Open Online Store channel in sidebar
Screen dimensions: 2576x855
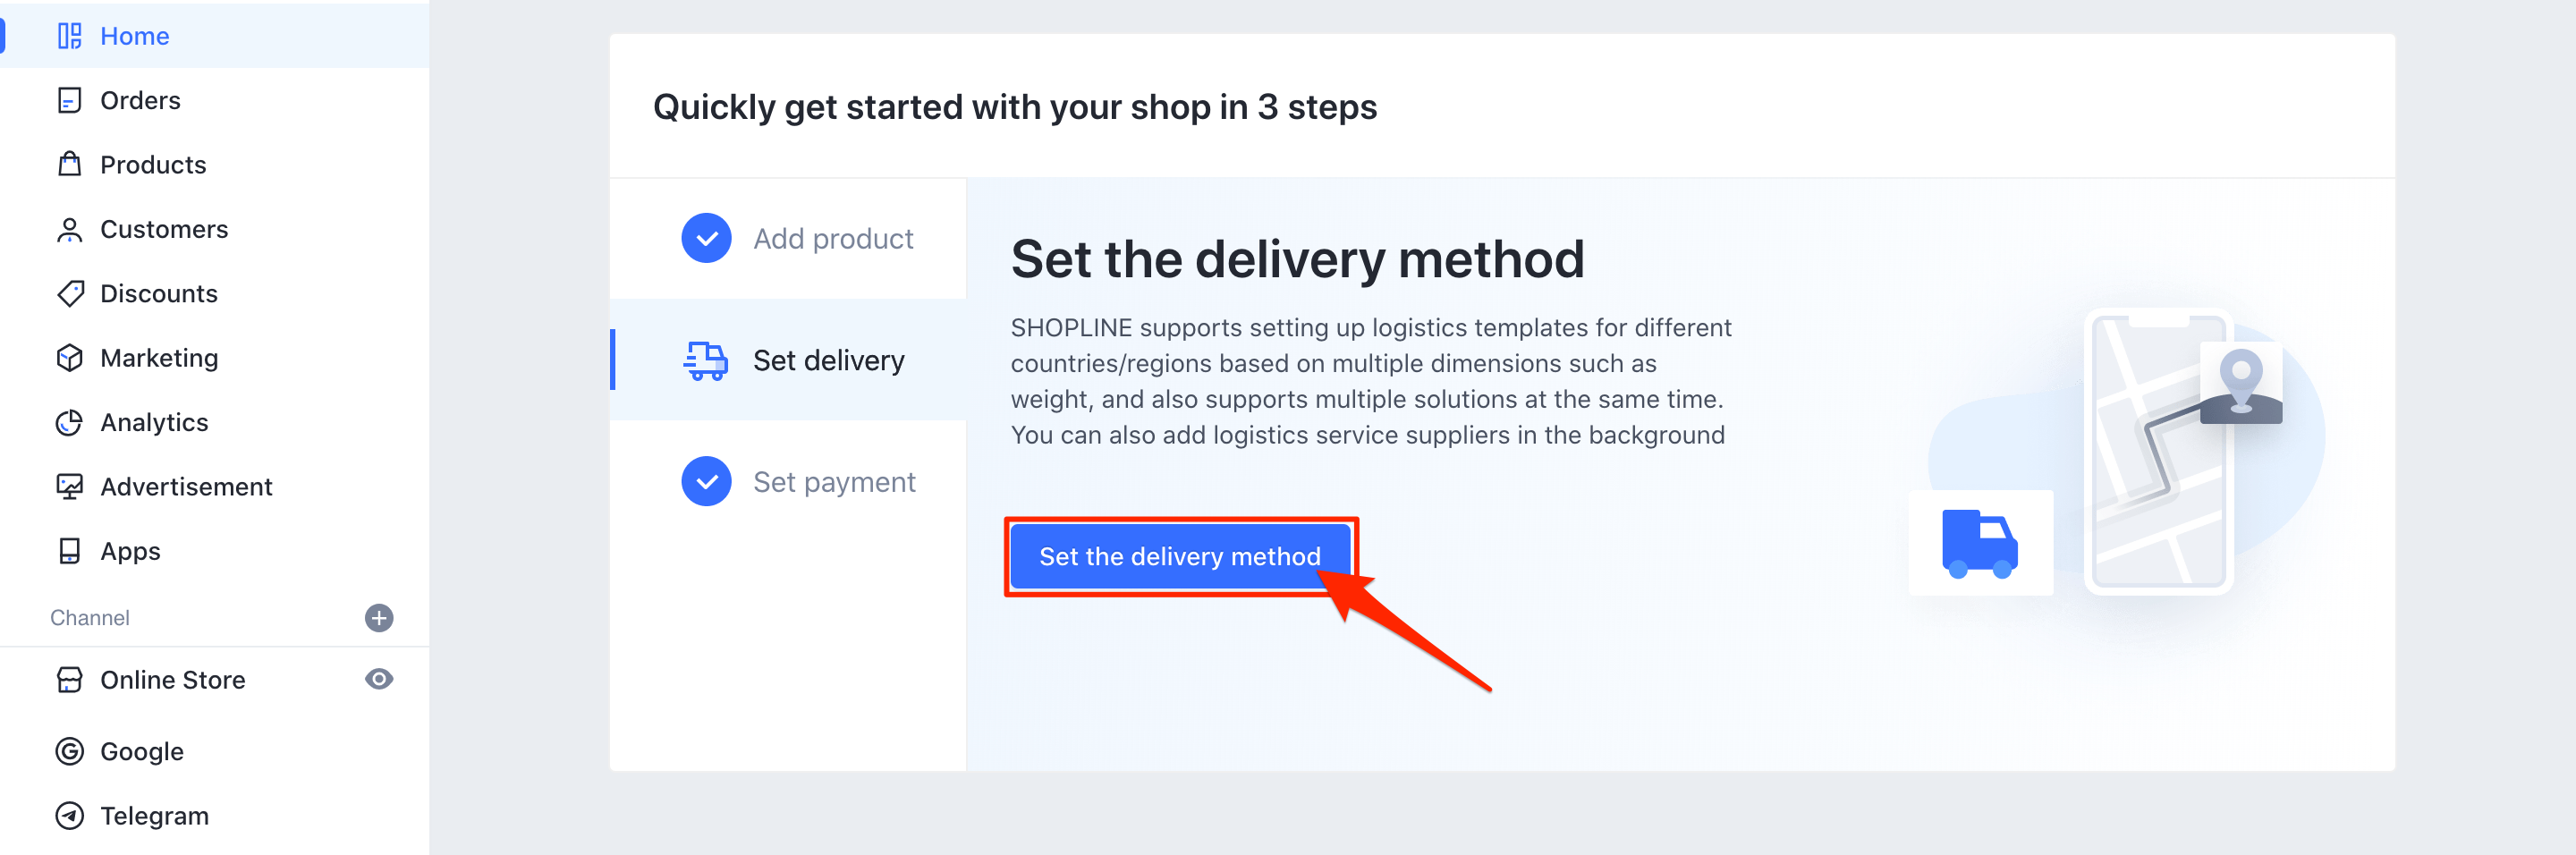click(172, 679)
